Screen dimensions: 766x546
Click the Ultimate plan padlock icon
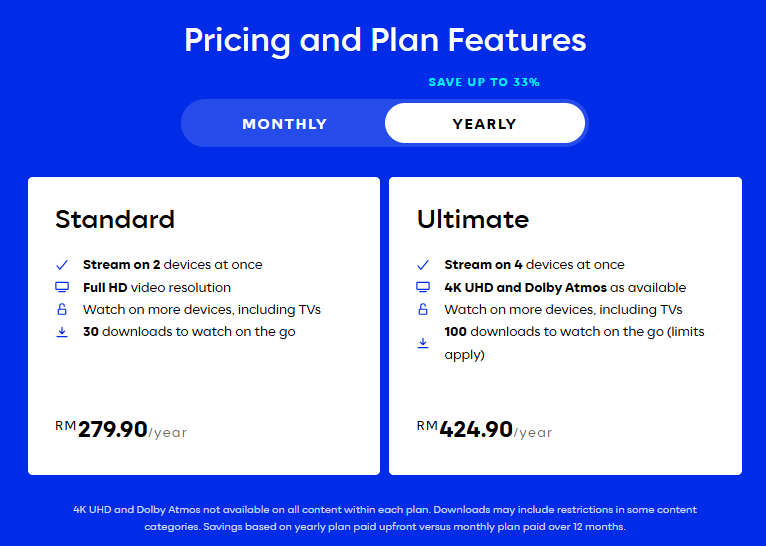pyautogui.click(x=423, y=309)
